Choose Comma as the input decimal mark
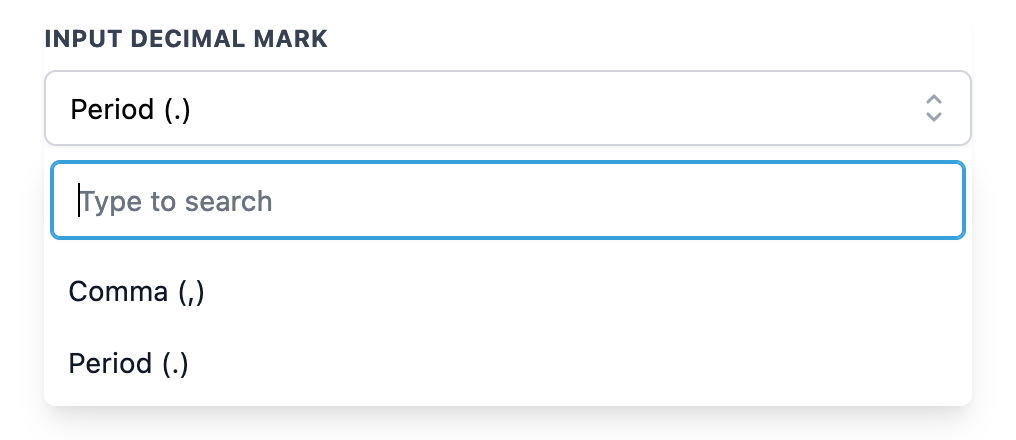 point(136,292)
